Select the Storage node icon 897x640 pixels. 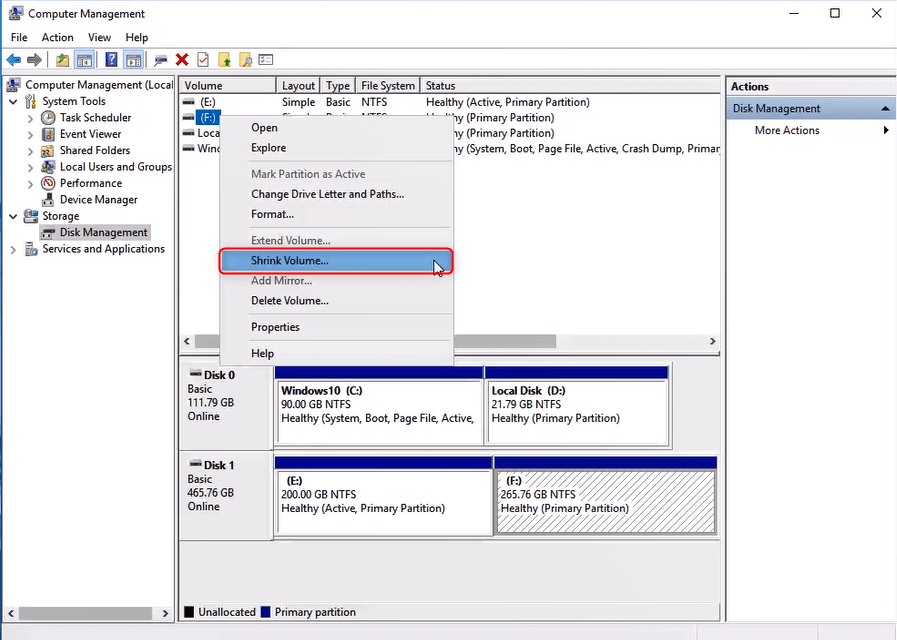(x=31, y=216)
